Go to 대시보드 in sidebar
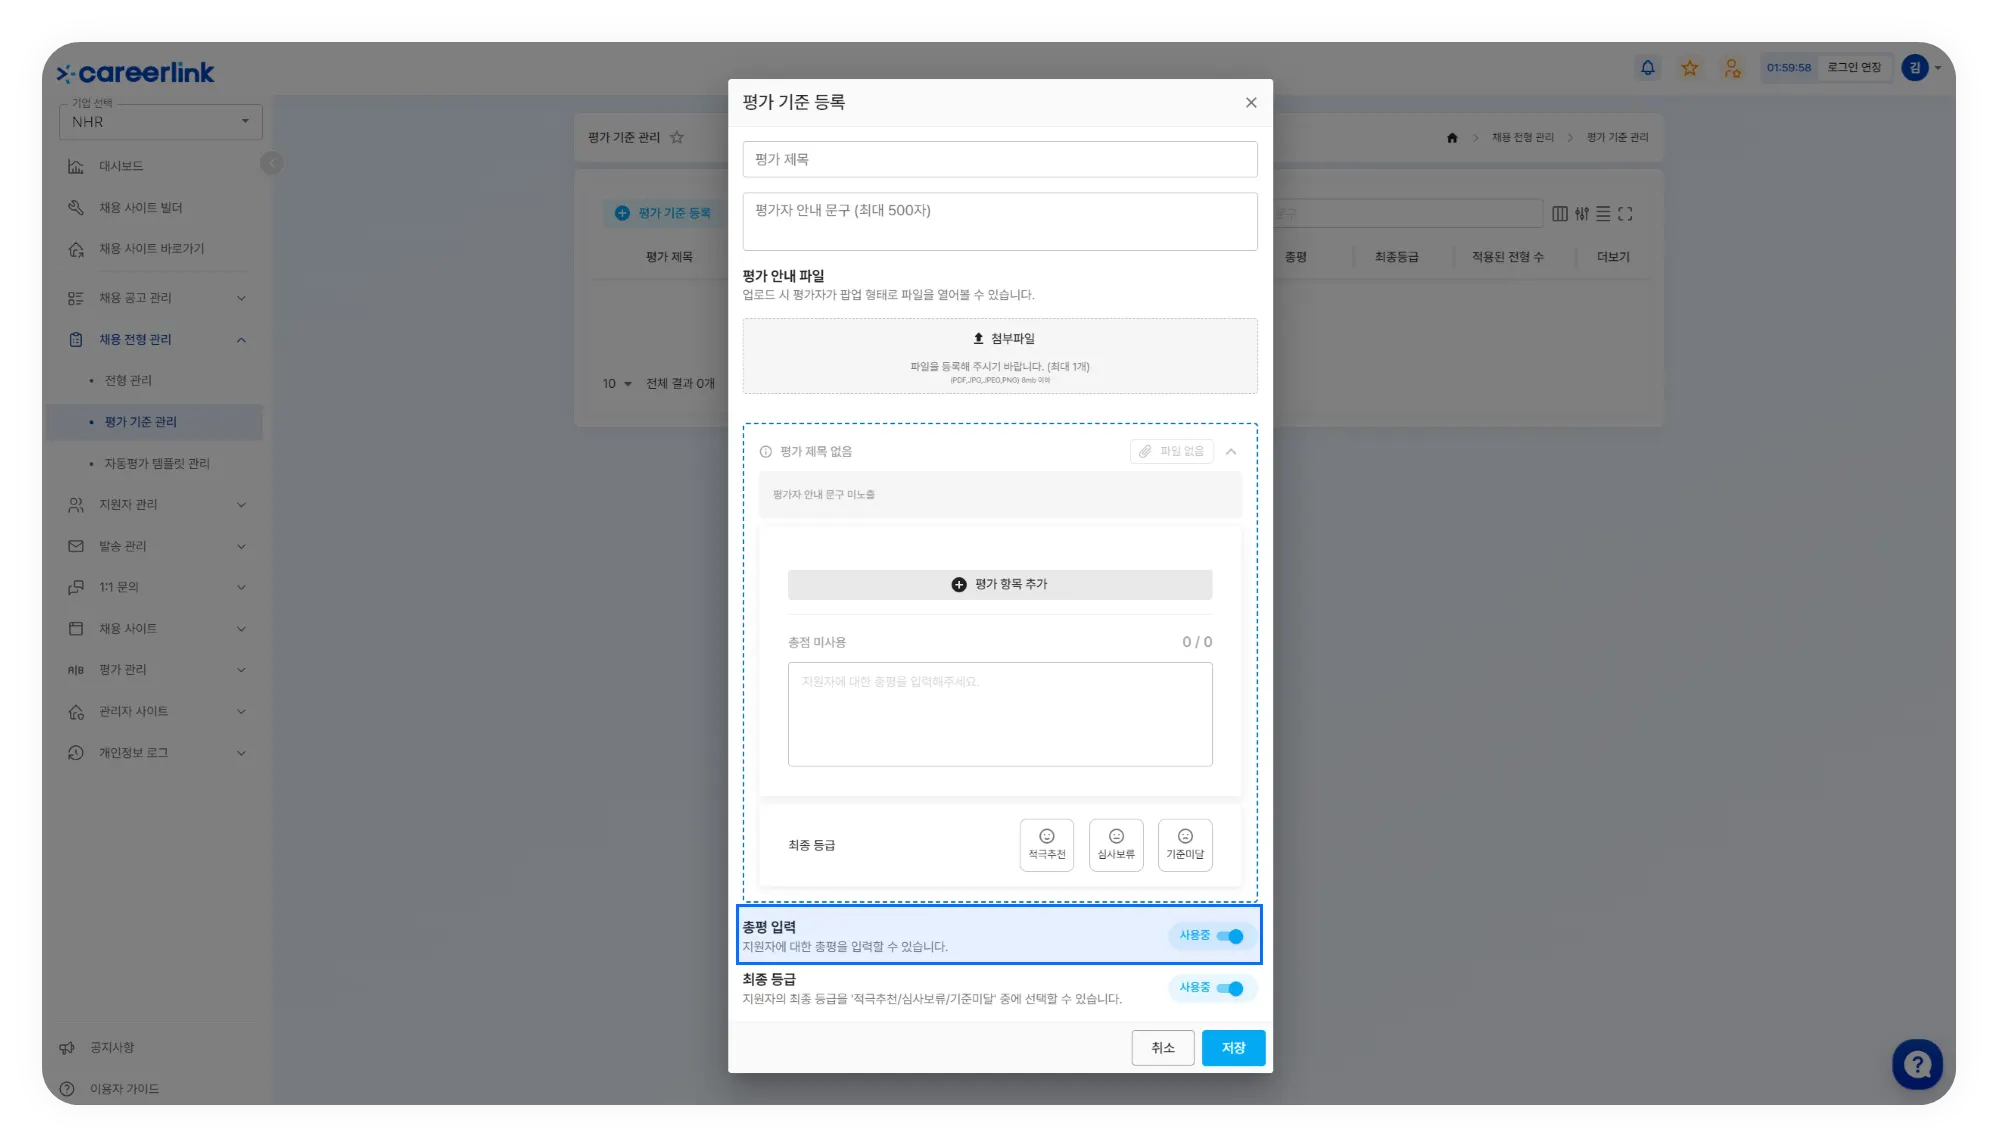Image resolution: width=1998 pixels, height=1147 pixels. coord(121,166)
